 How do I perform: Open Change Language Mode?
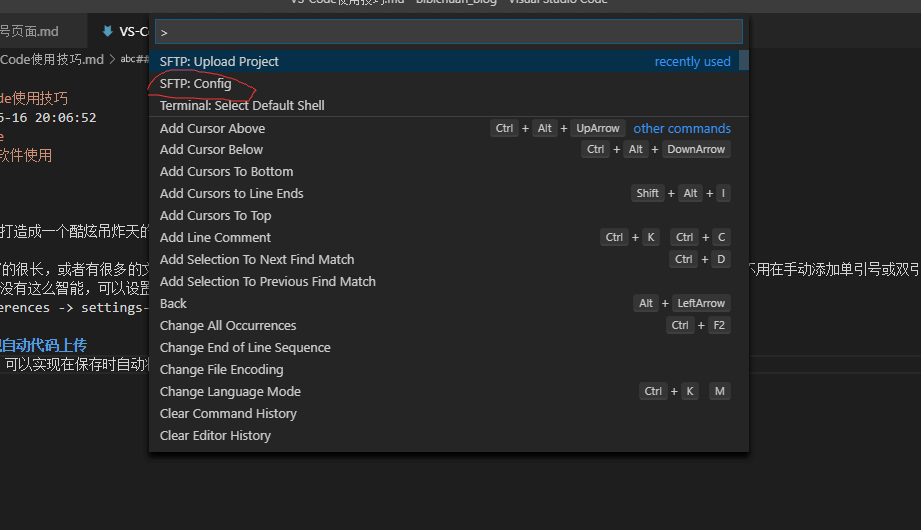coord(230,392)
